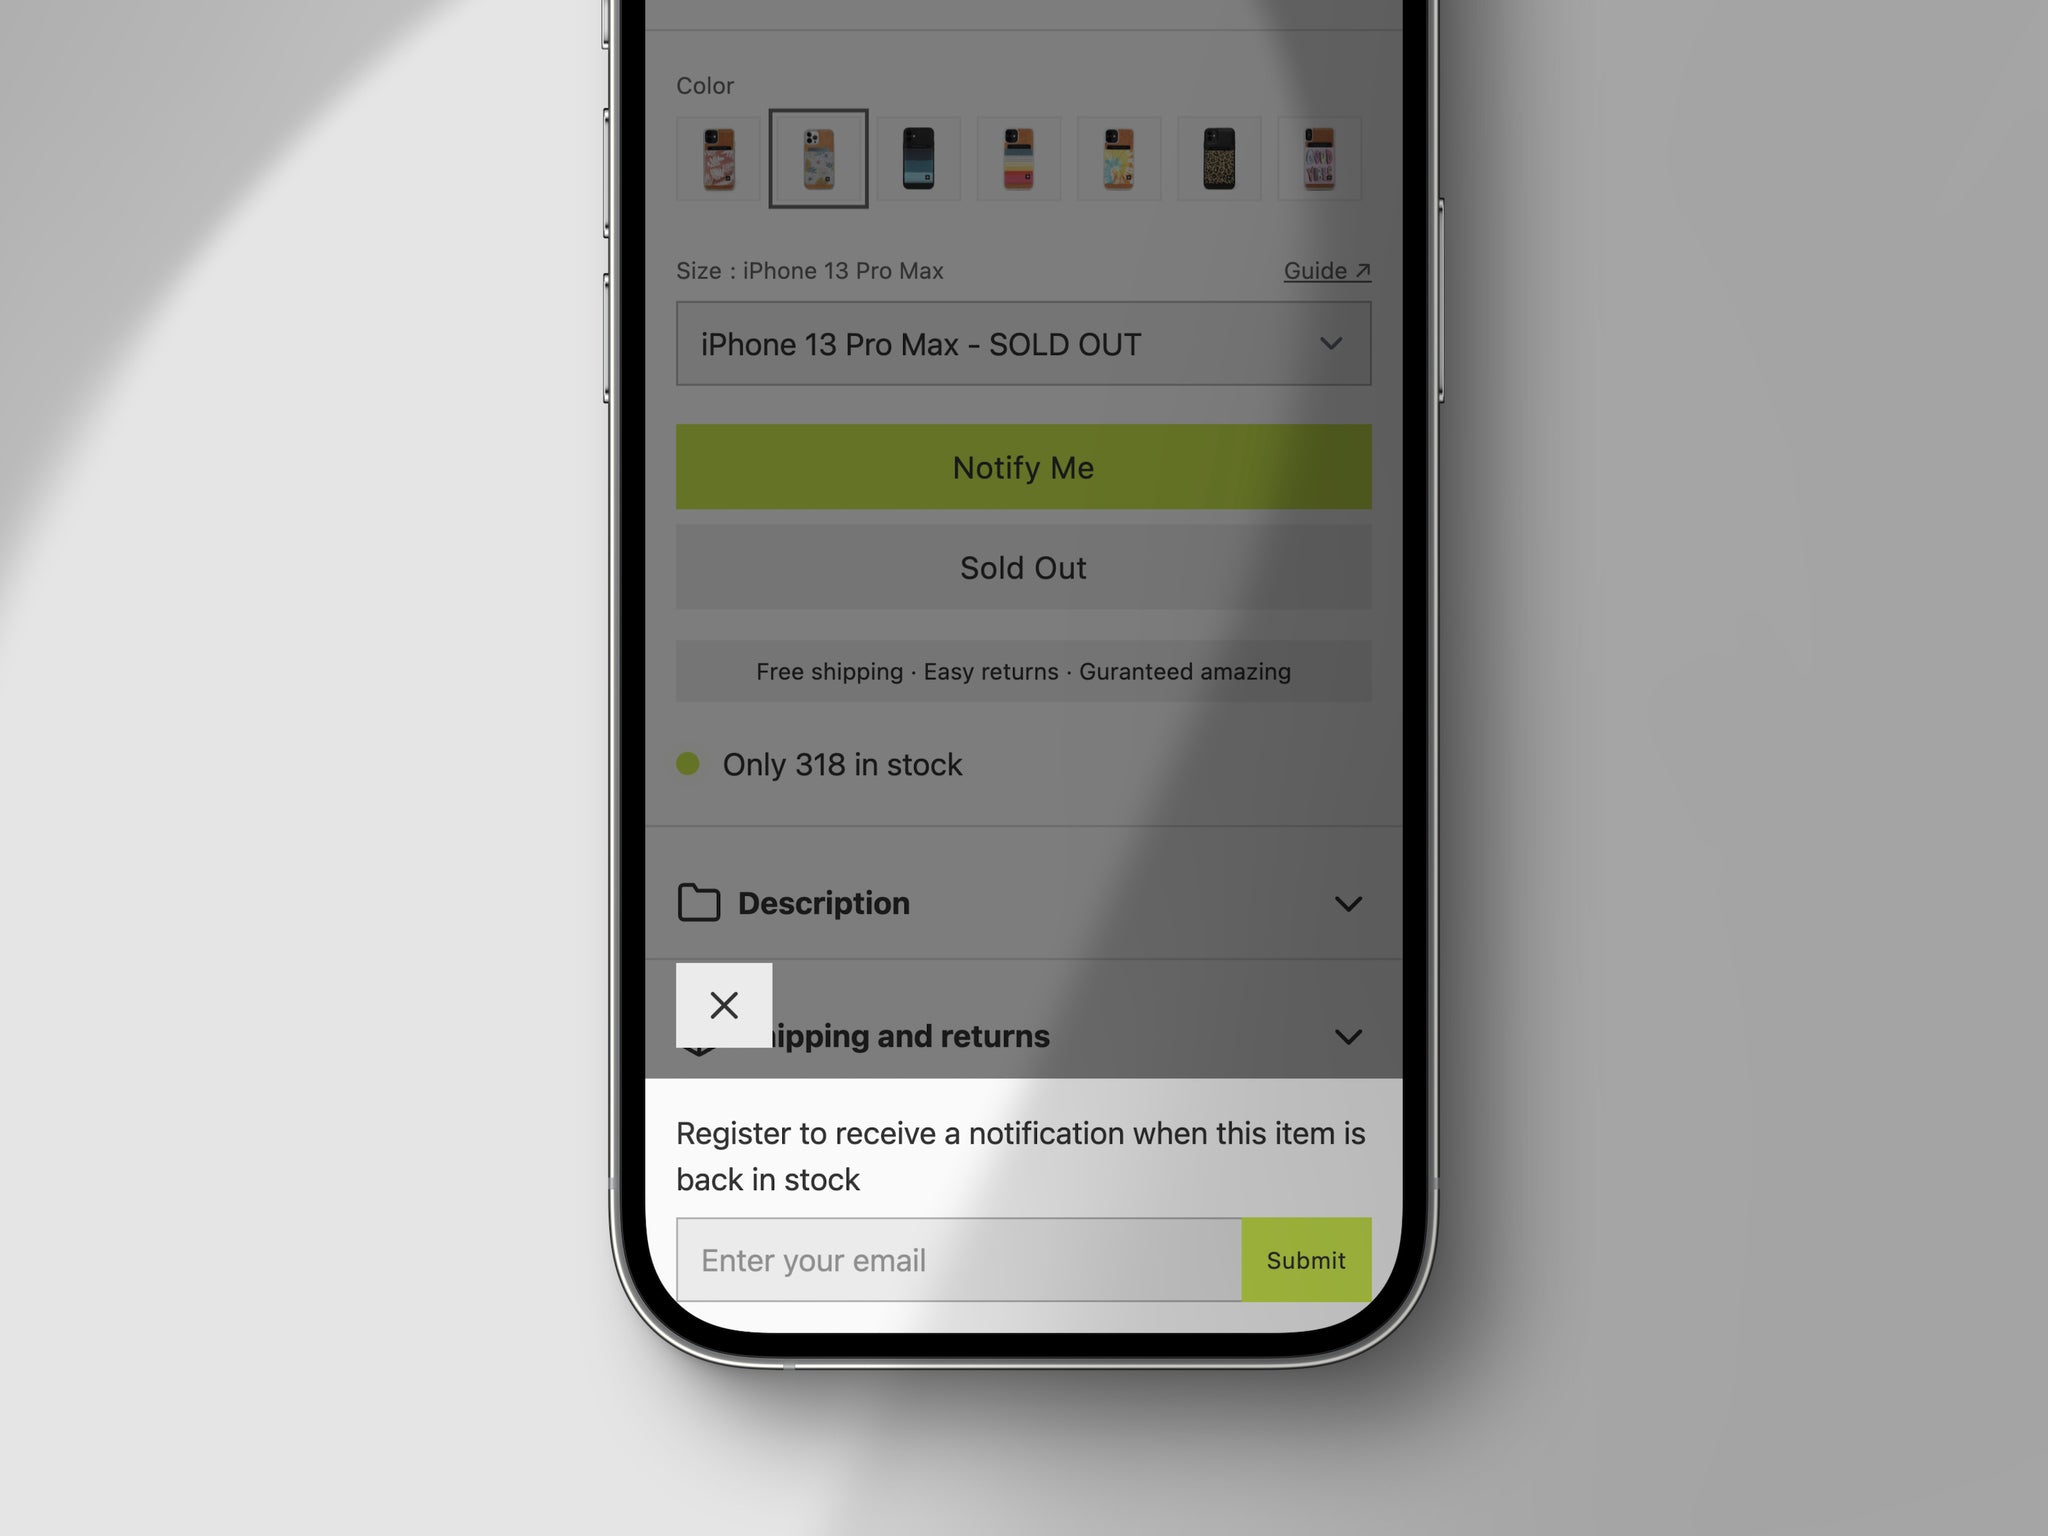
Task: Click the Notify Me button
Action: point(1022,466)
